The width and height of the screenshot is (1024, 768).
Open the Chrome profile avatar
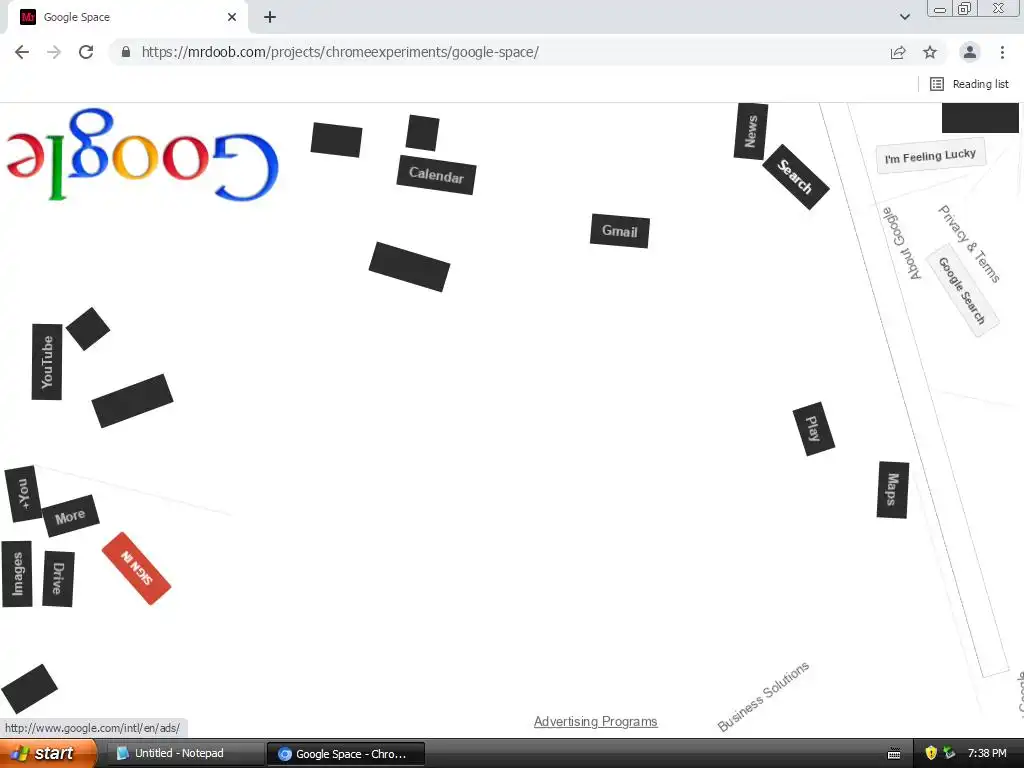(x=970, y=52)
